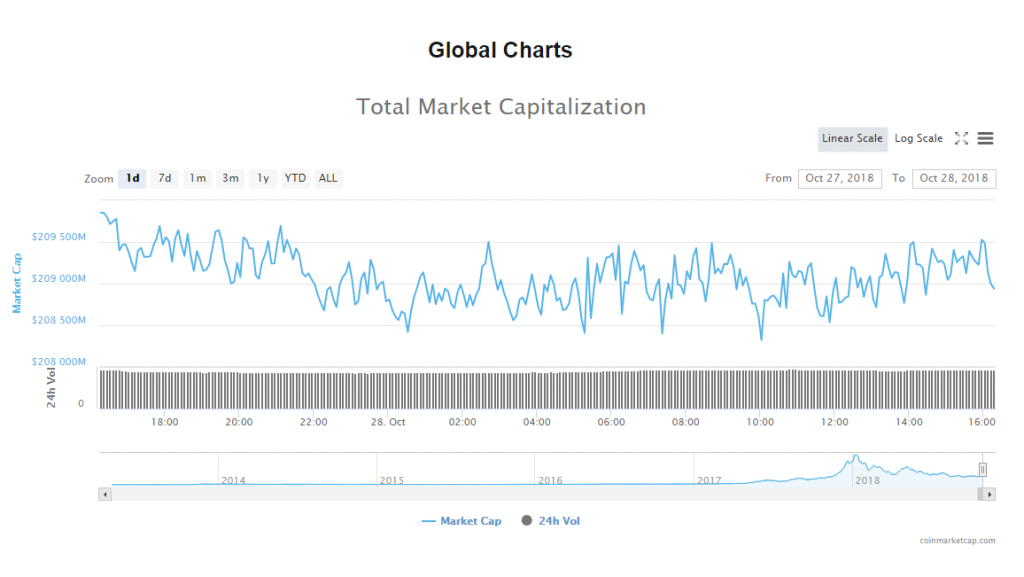This screenshot has height=577, width=1024.
Task: Choose the 1y zoom option
Action: click(263, 179)
